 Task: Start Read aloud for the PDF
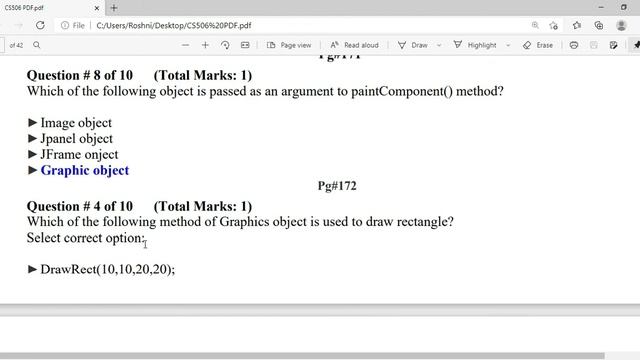click(354, 45)
